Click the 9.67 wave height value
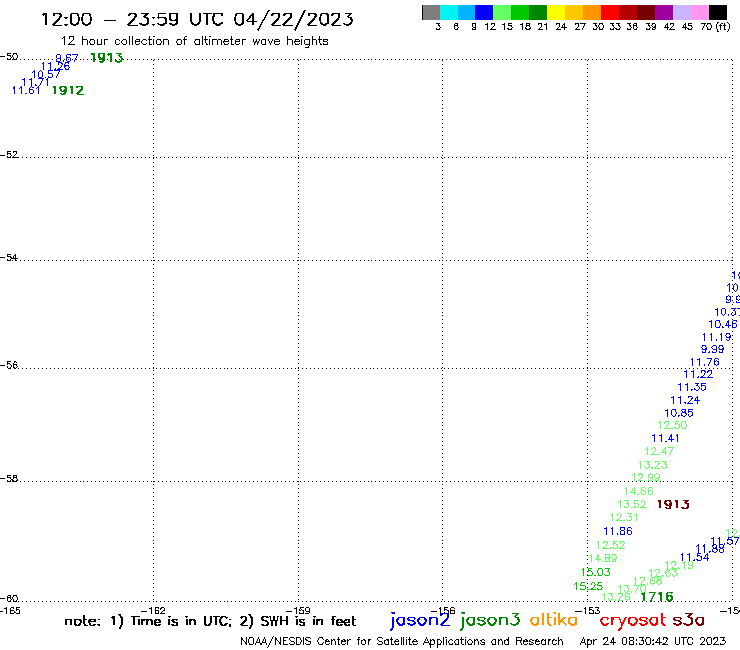The height and width of the screenshot is (650, 740). [x=67, y=58]
